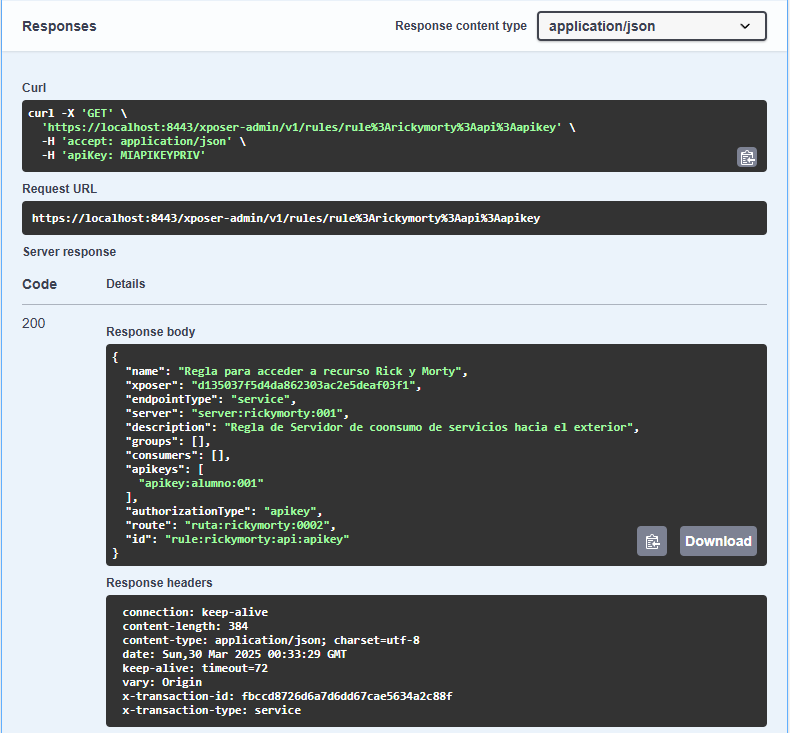Open the Response content type dropdown
Screen dimensions: 790x733
click(x=651, y=26)
